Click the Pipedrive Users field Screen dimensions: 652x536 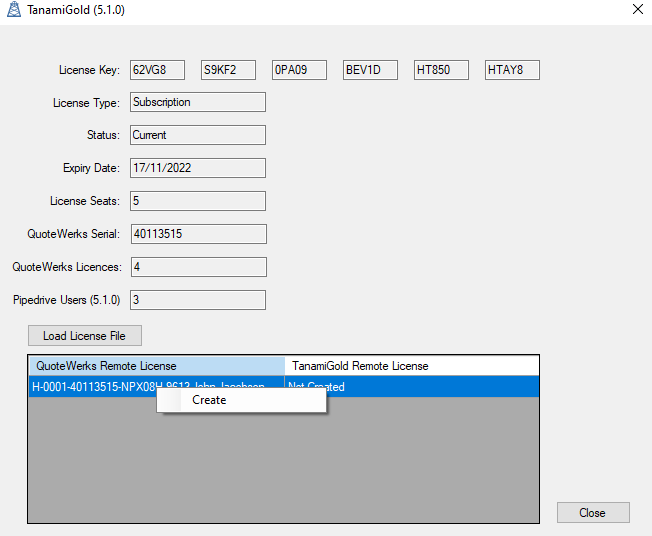198,300
